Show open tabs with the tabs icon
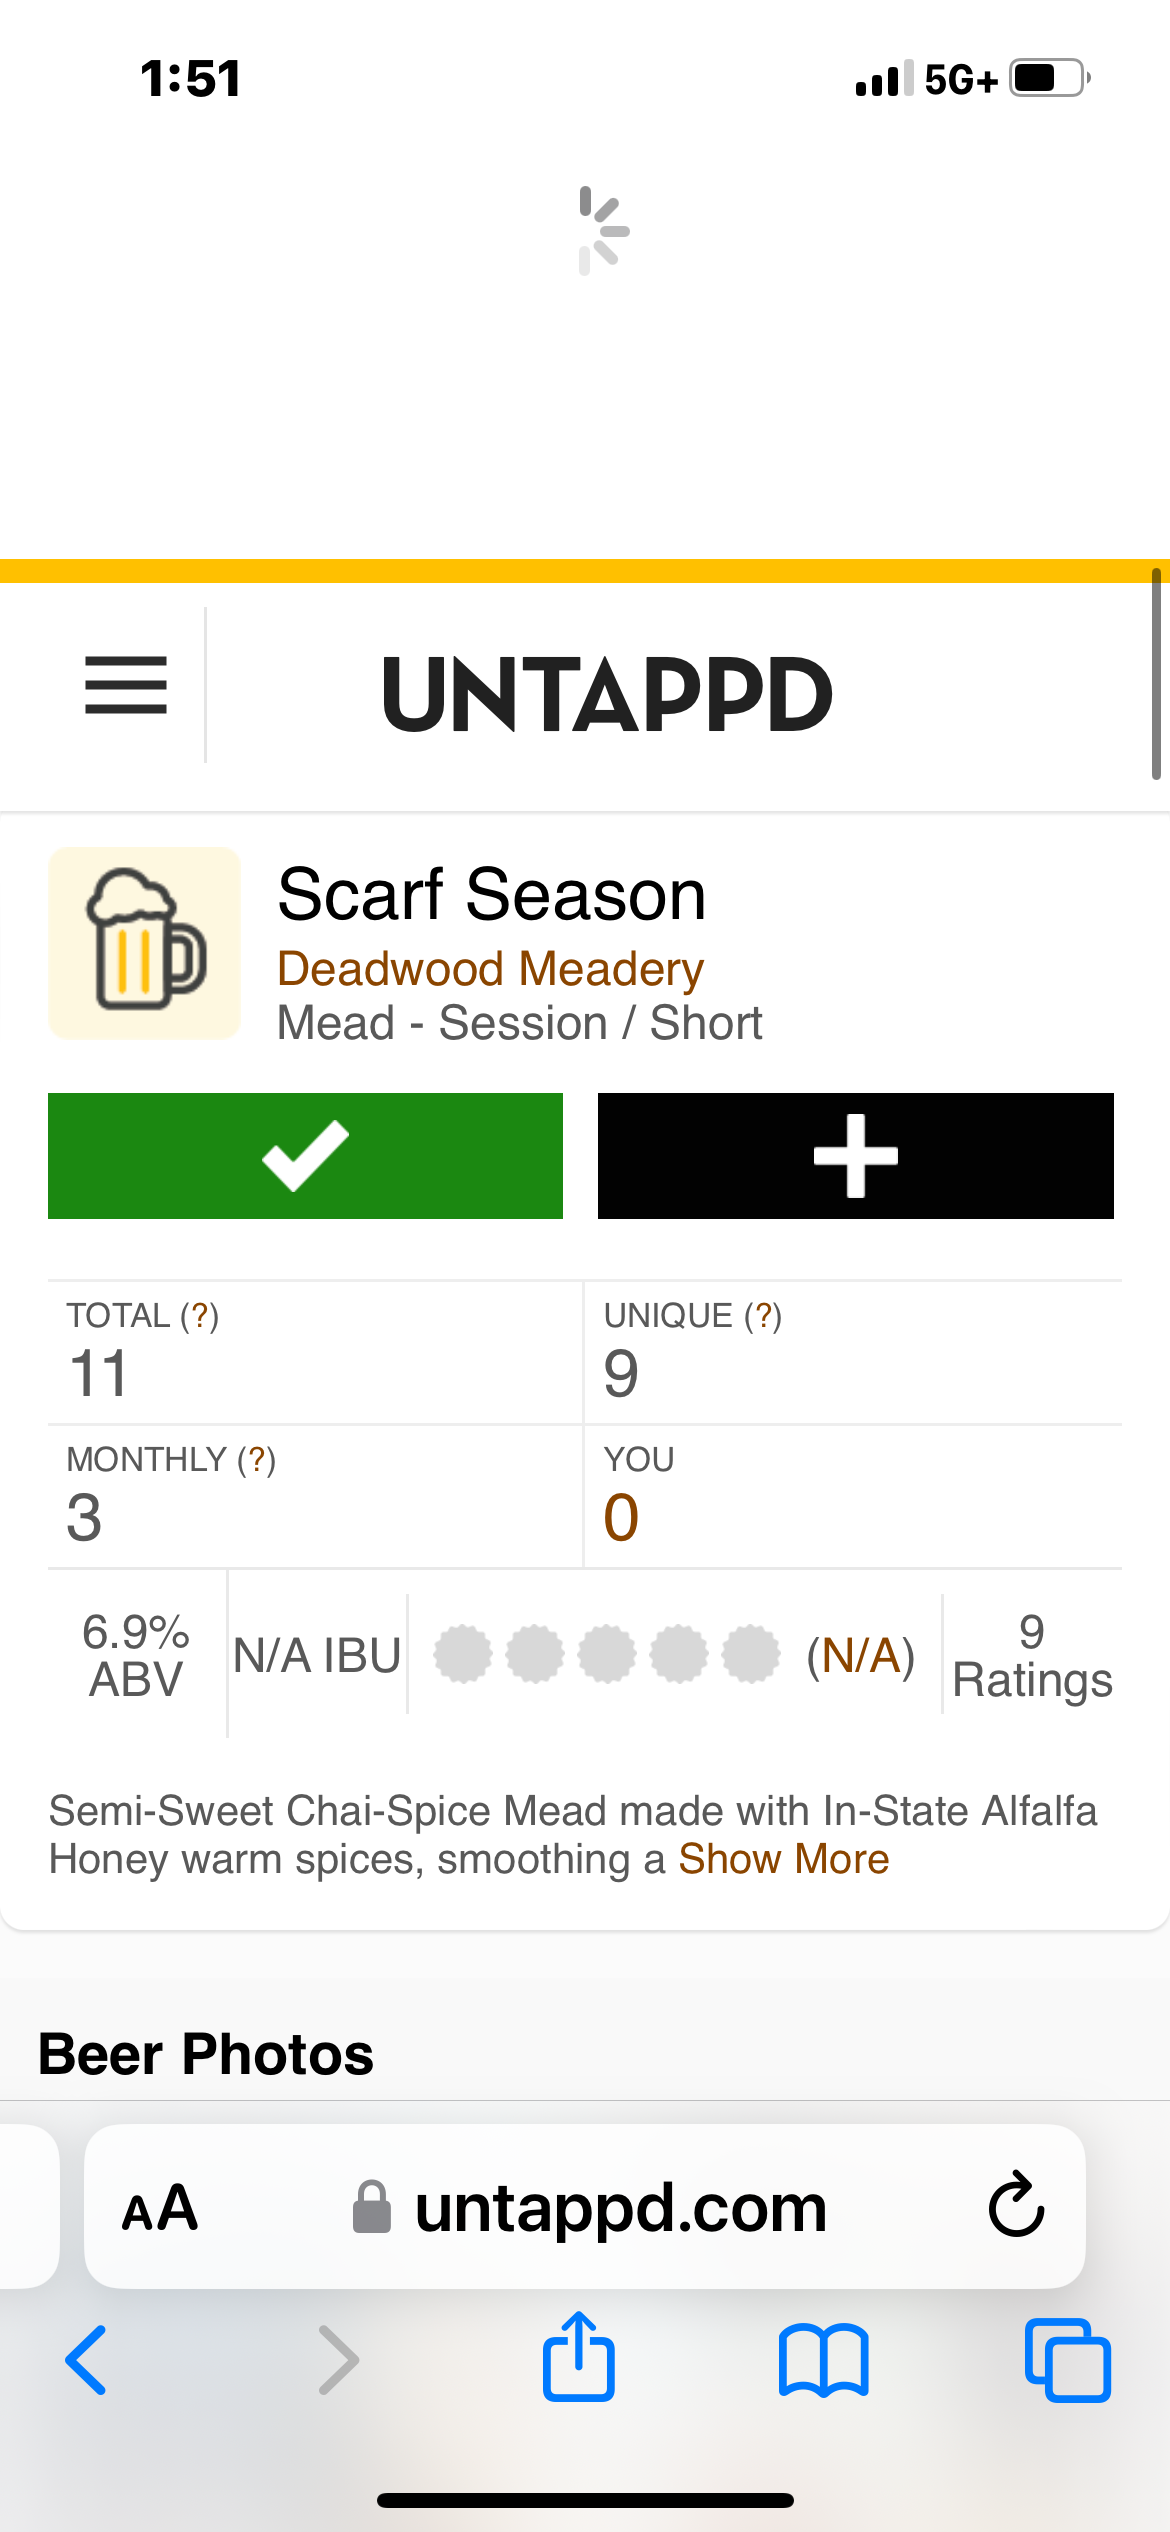 coord(1067,2360)
